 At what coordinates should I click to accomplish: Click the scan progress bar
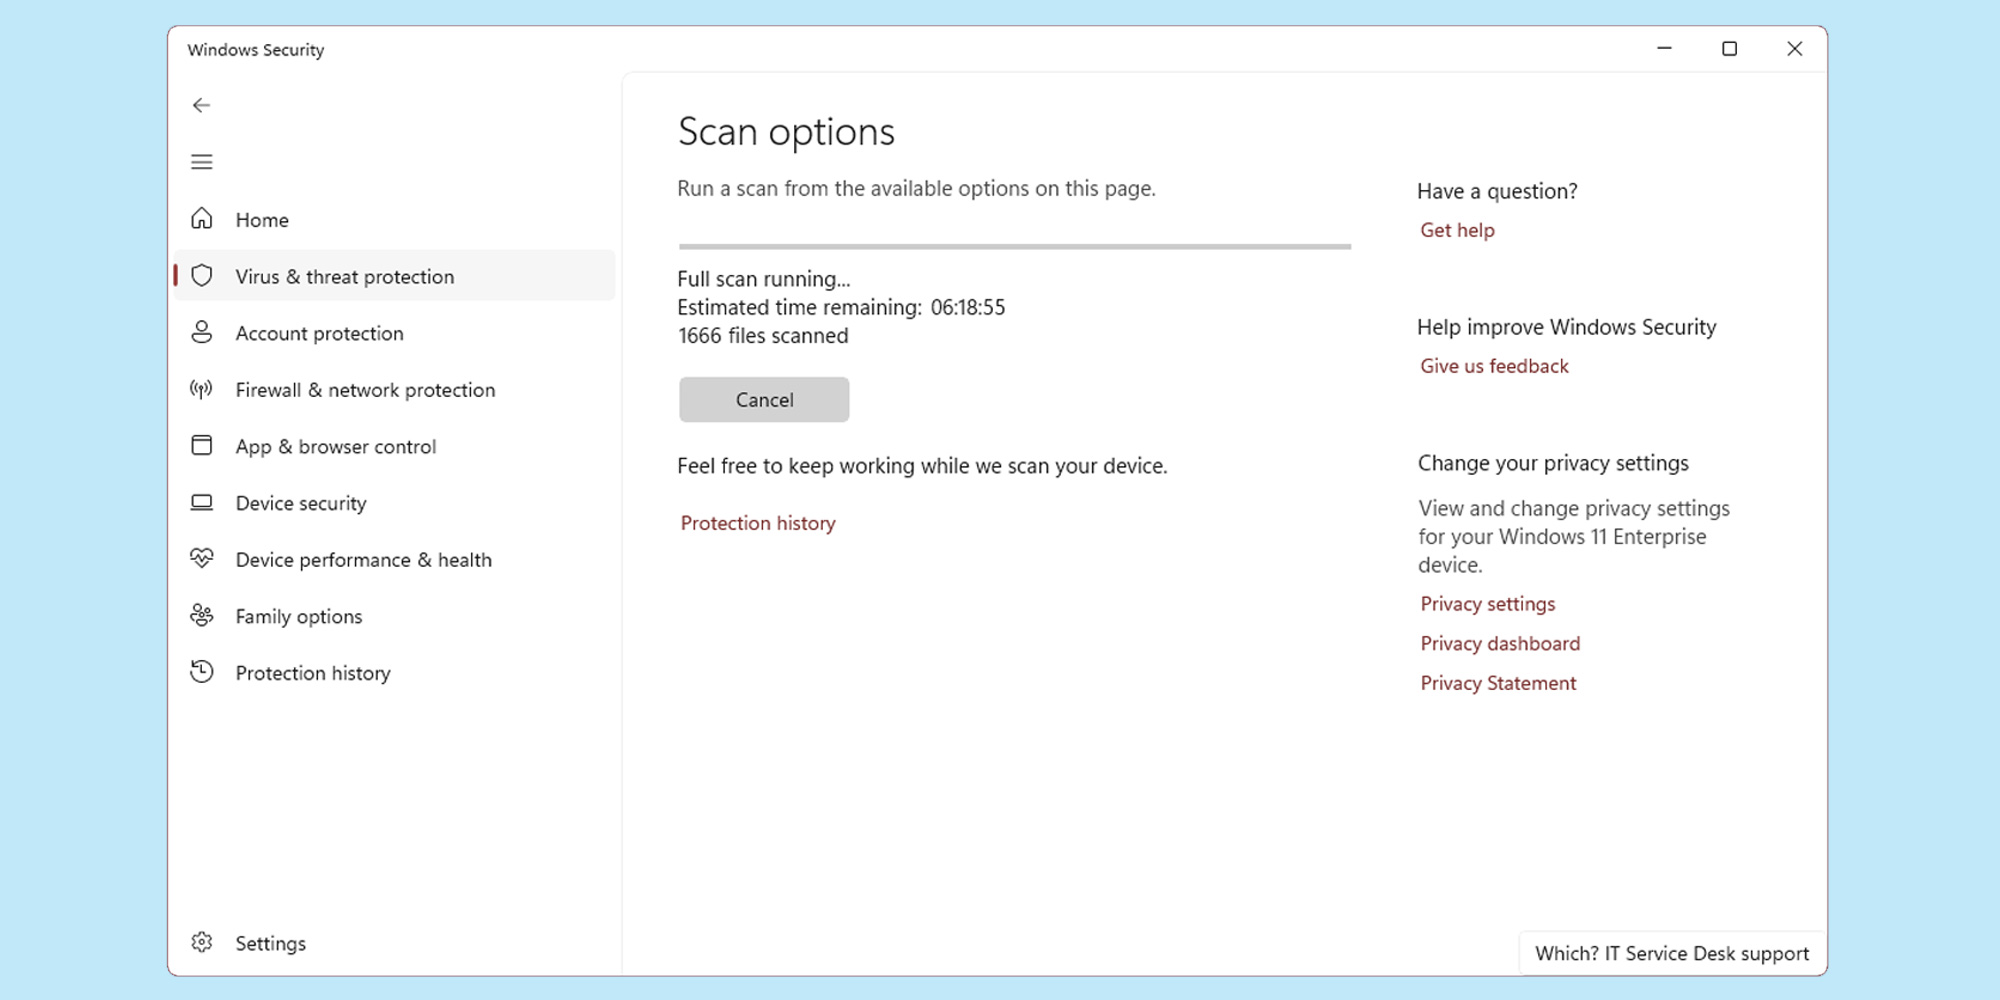[x=1014, y=246]
